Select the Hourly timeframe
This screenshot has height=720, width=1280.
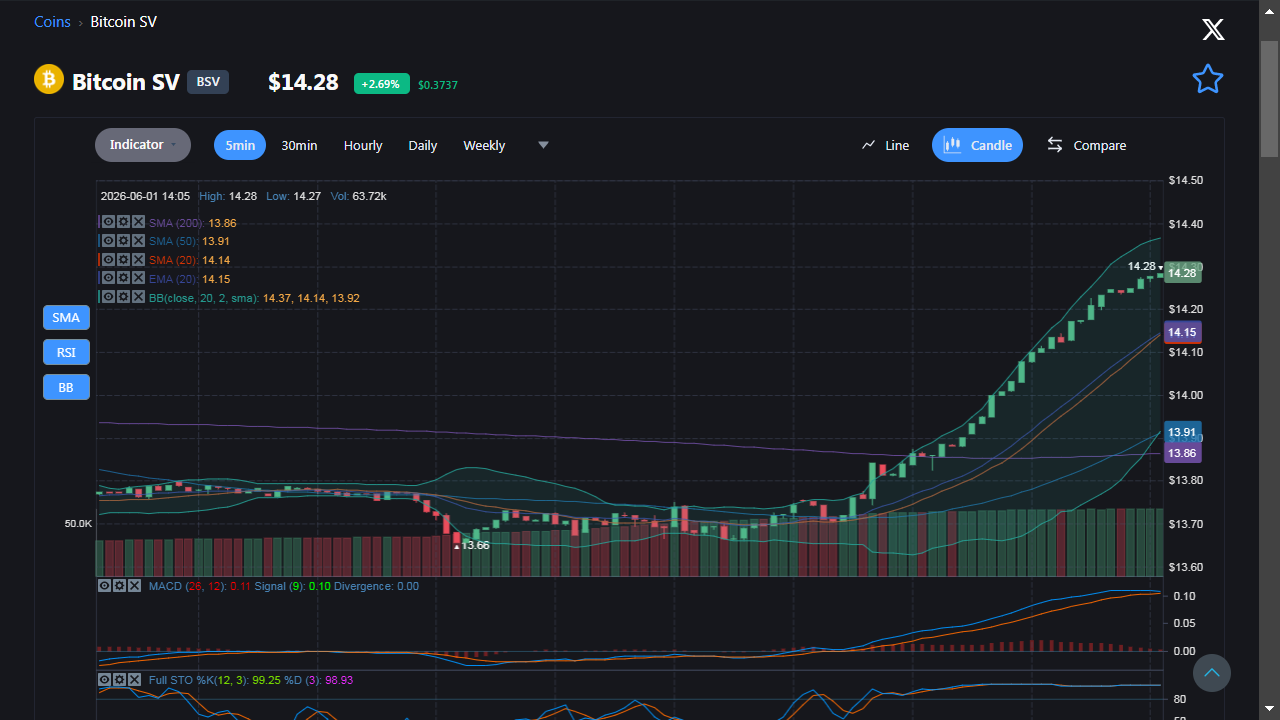click(363, 145)
